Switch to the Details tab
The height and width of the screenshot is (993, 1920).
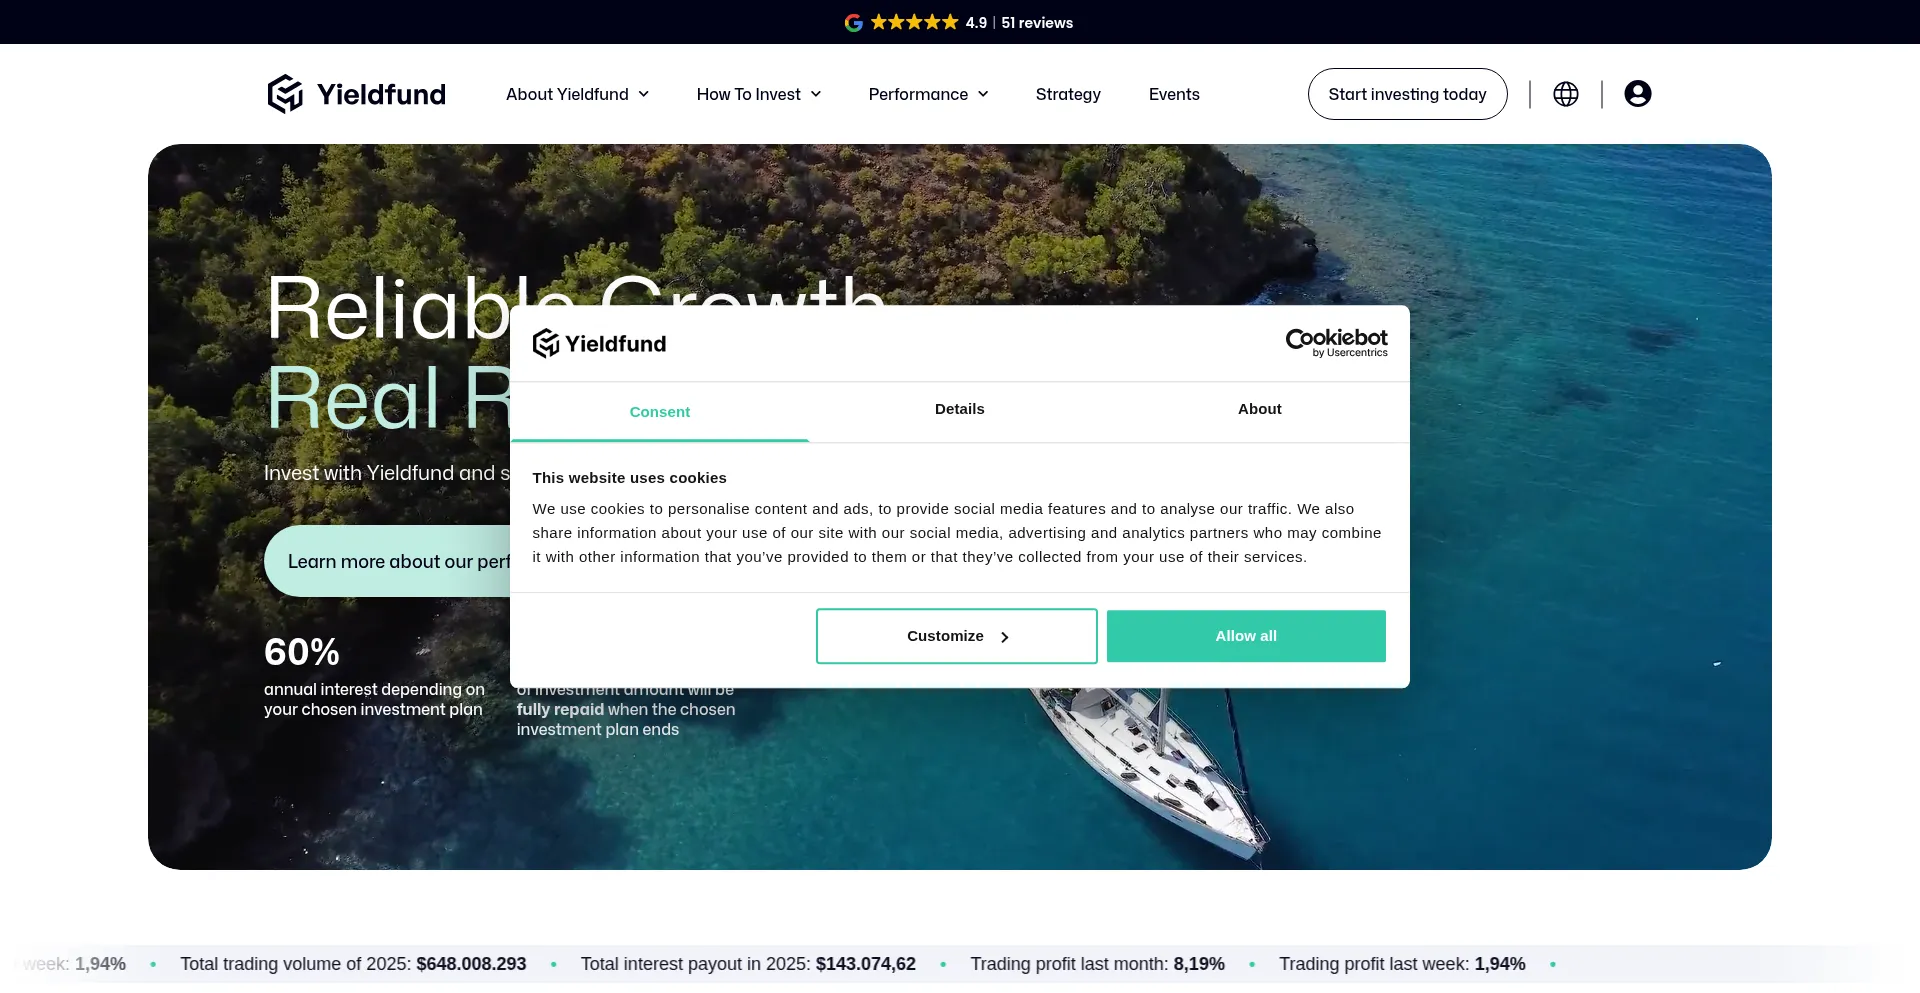pos(960,409)
